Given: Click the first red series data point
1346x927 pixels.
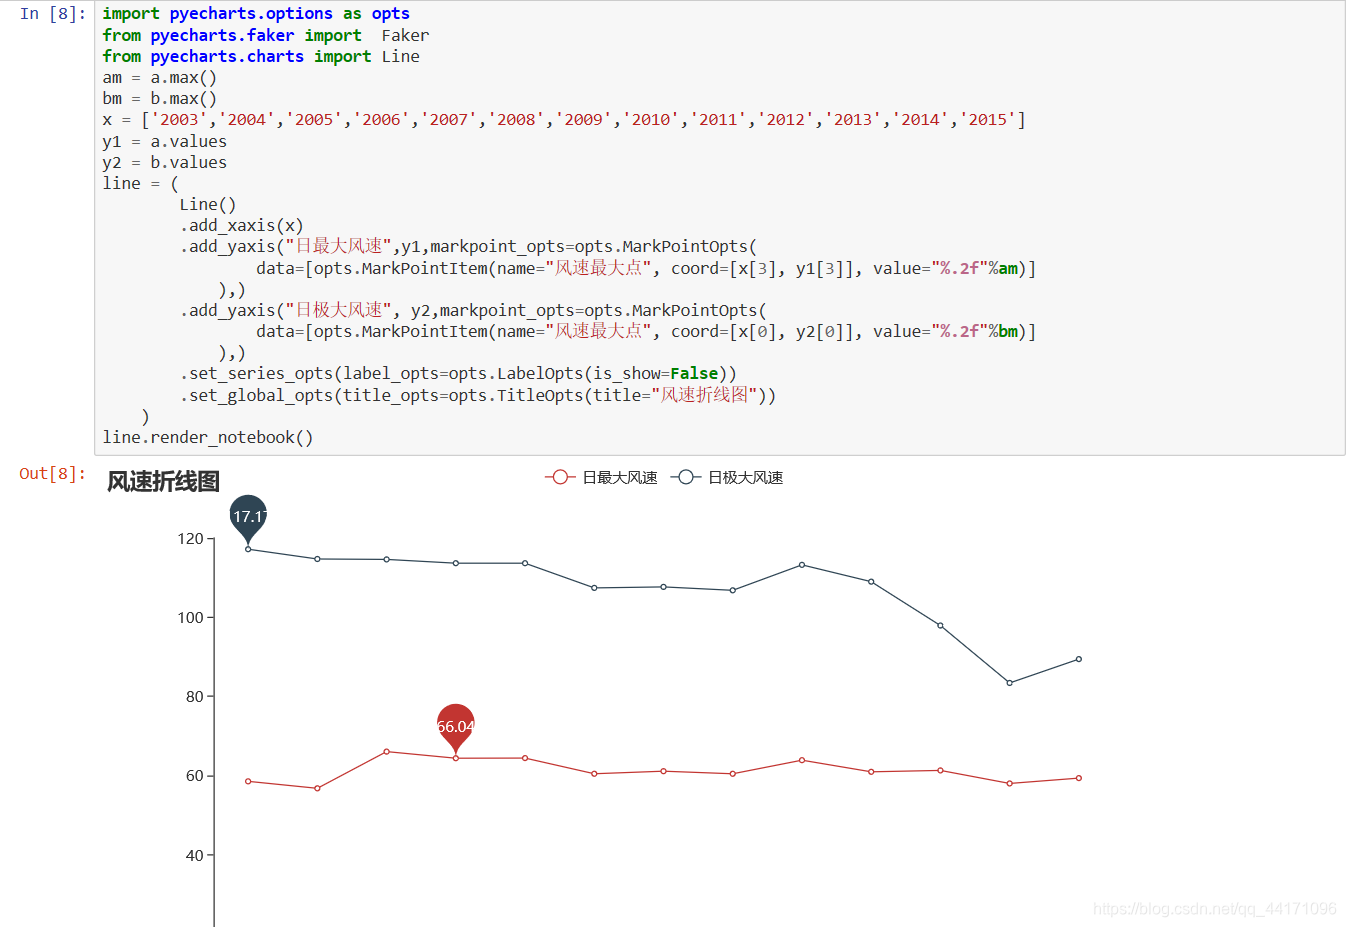Looking at the screenshot, I should 248,781.
